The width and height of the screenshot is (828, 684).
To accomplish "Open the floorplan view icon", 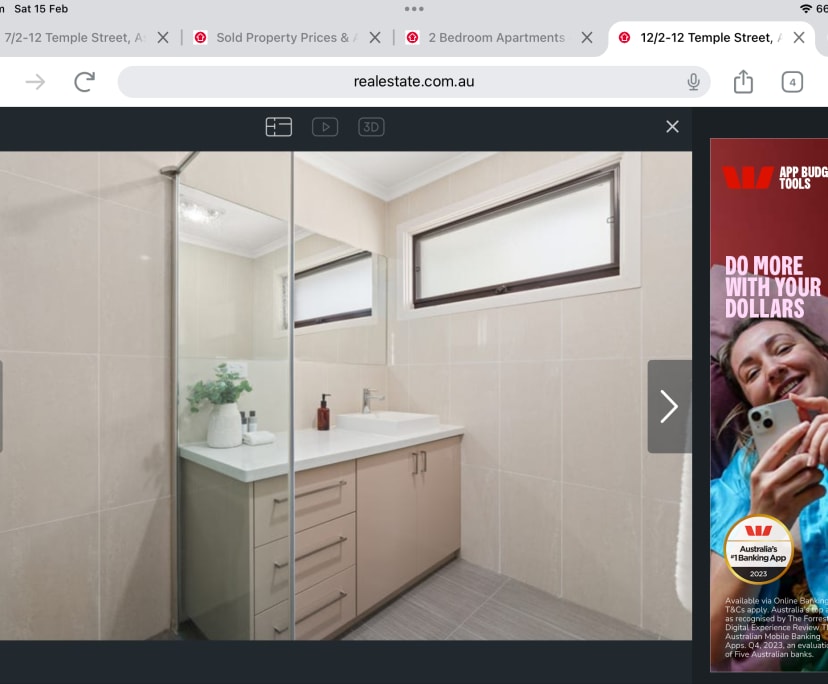I will click(x=278, y=127).
